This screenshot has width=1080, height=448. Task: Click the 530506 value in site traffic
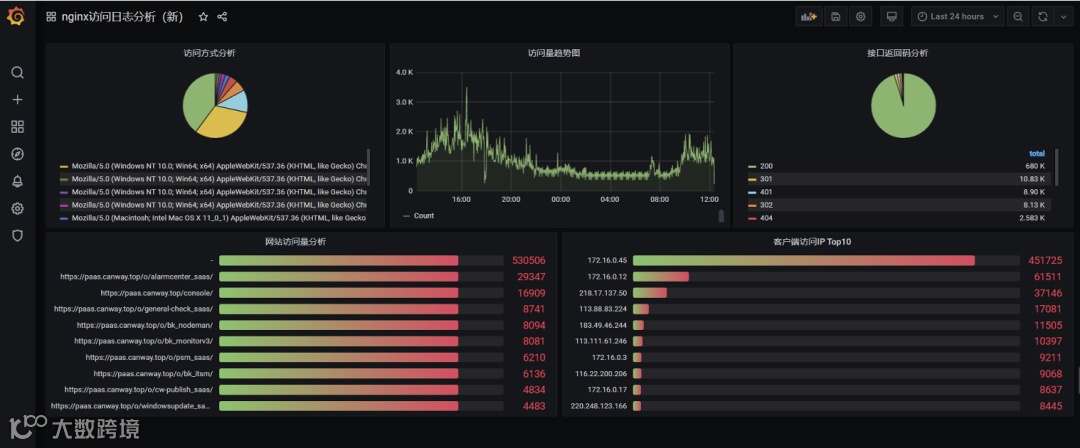coord(528,261)
